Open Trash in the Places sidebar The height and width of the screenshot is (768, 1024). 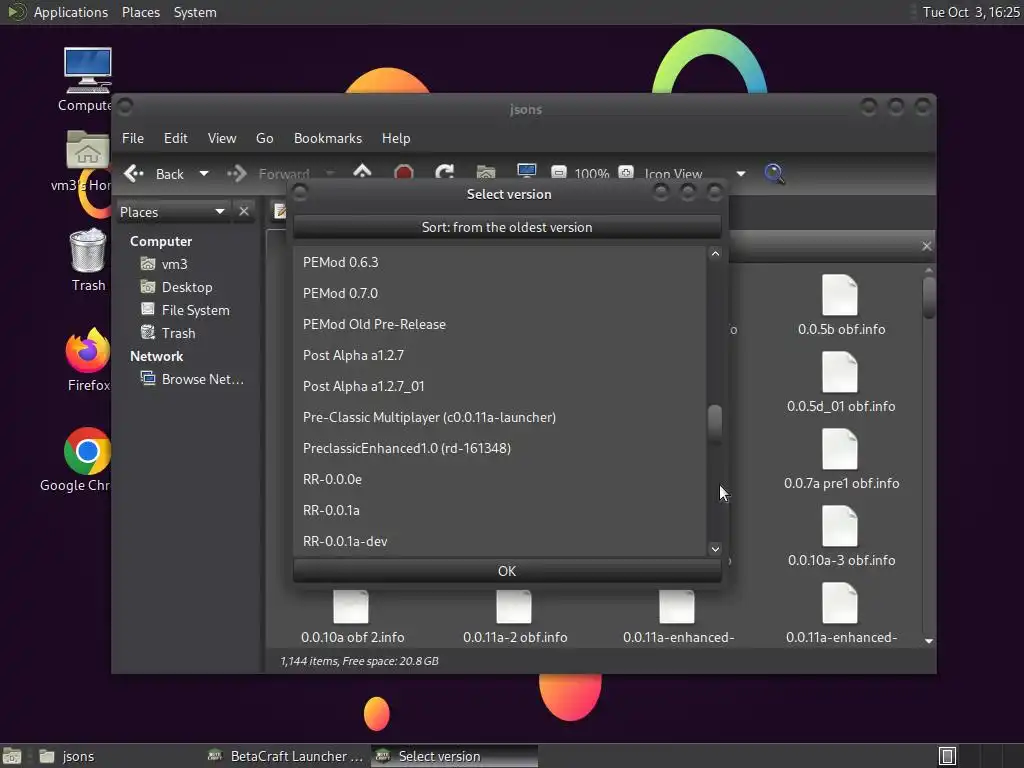coord(168,333)
